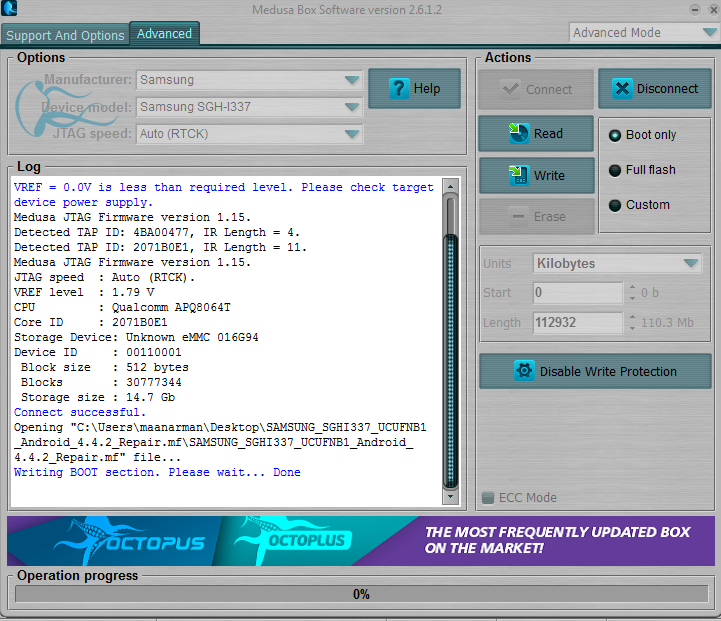Increase the Length value with up stepper
The width and height of the screenshot is (721, 621).
632,317
